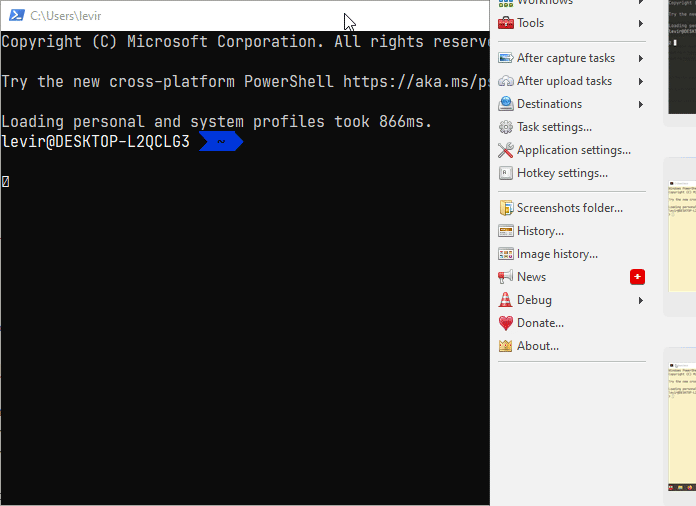Click the Debug traffic cone icon

506,300
